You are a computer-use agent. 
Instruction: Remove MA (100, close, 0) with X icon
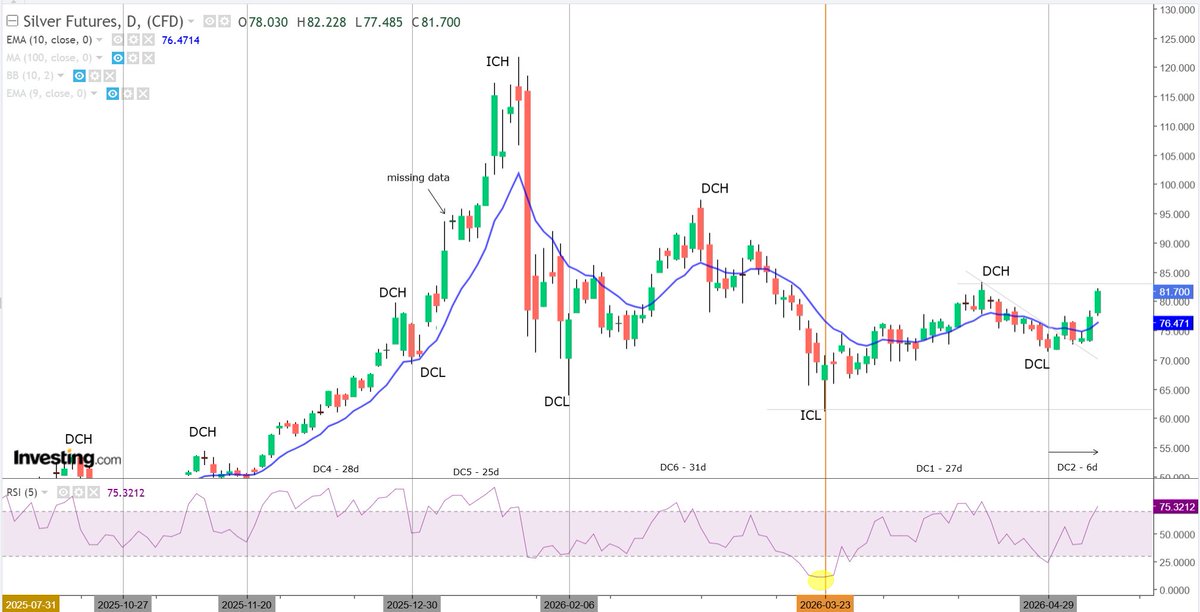coord(148,58)
